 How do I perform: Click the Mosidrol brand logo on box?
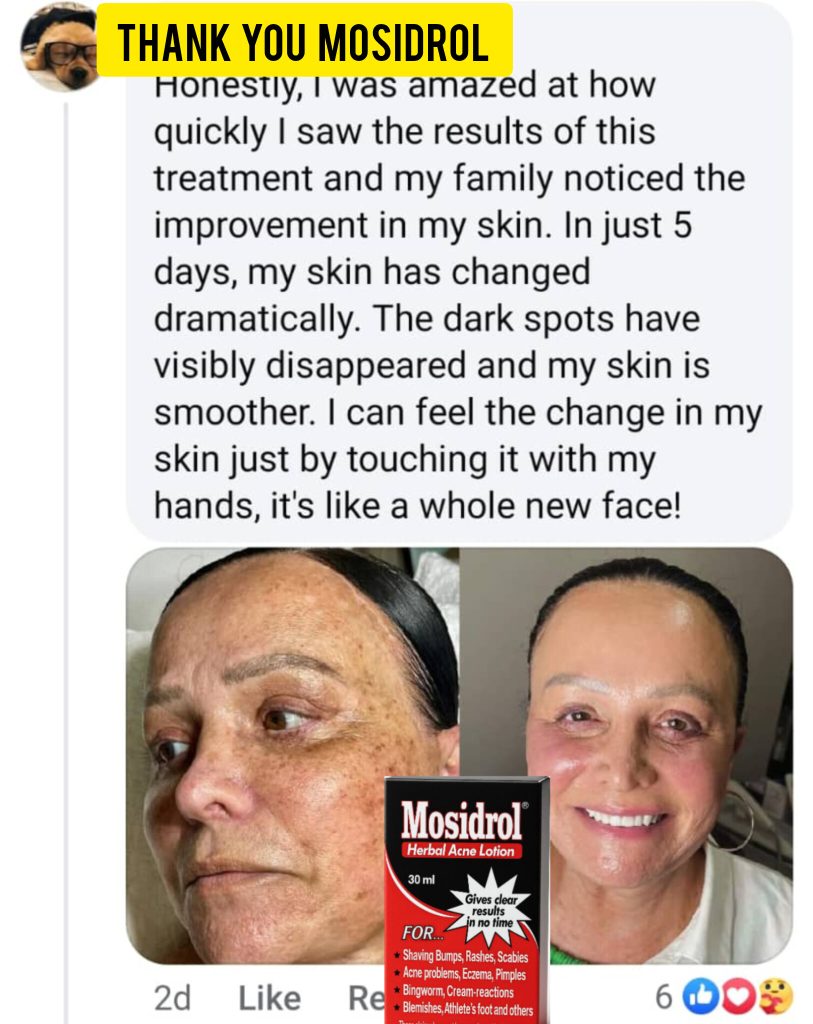tap(462, 821)
